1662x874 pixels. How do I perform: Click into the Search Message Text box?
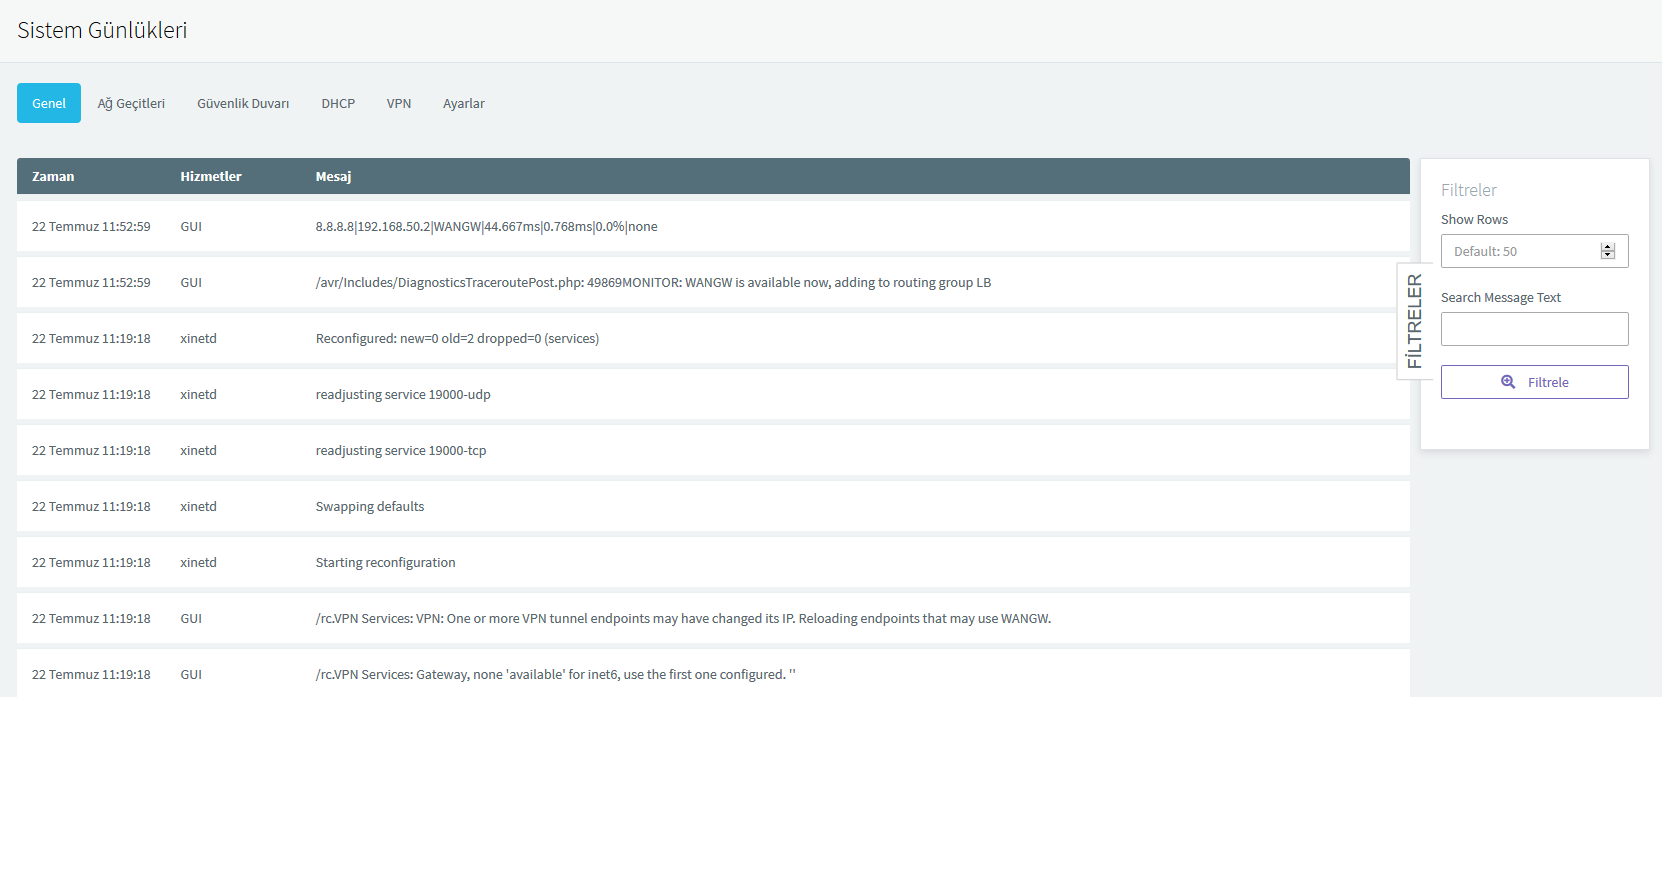pyautogui.click(x=1534, y=329)
